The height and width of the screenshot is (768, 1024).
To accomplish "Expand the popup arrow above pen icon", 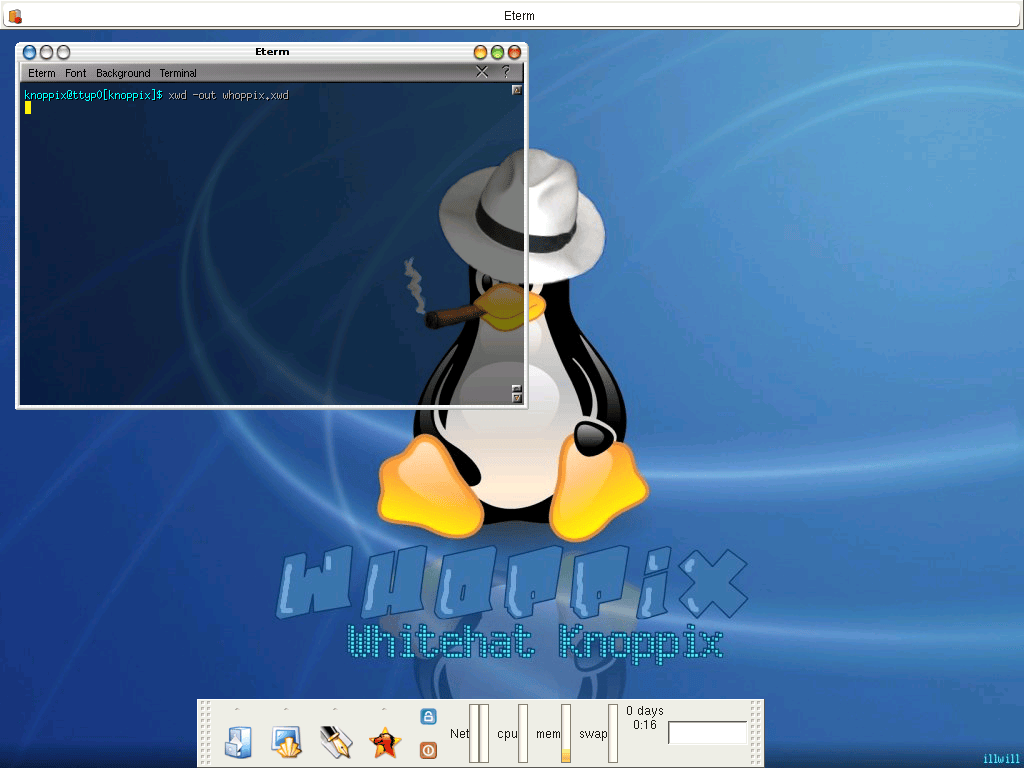I will [334, 709].
